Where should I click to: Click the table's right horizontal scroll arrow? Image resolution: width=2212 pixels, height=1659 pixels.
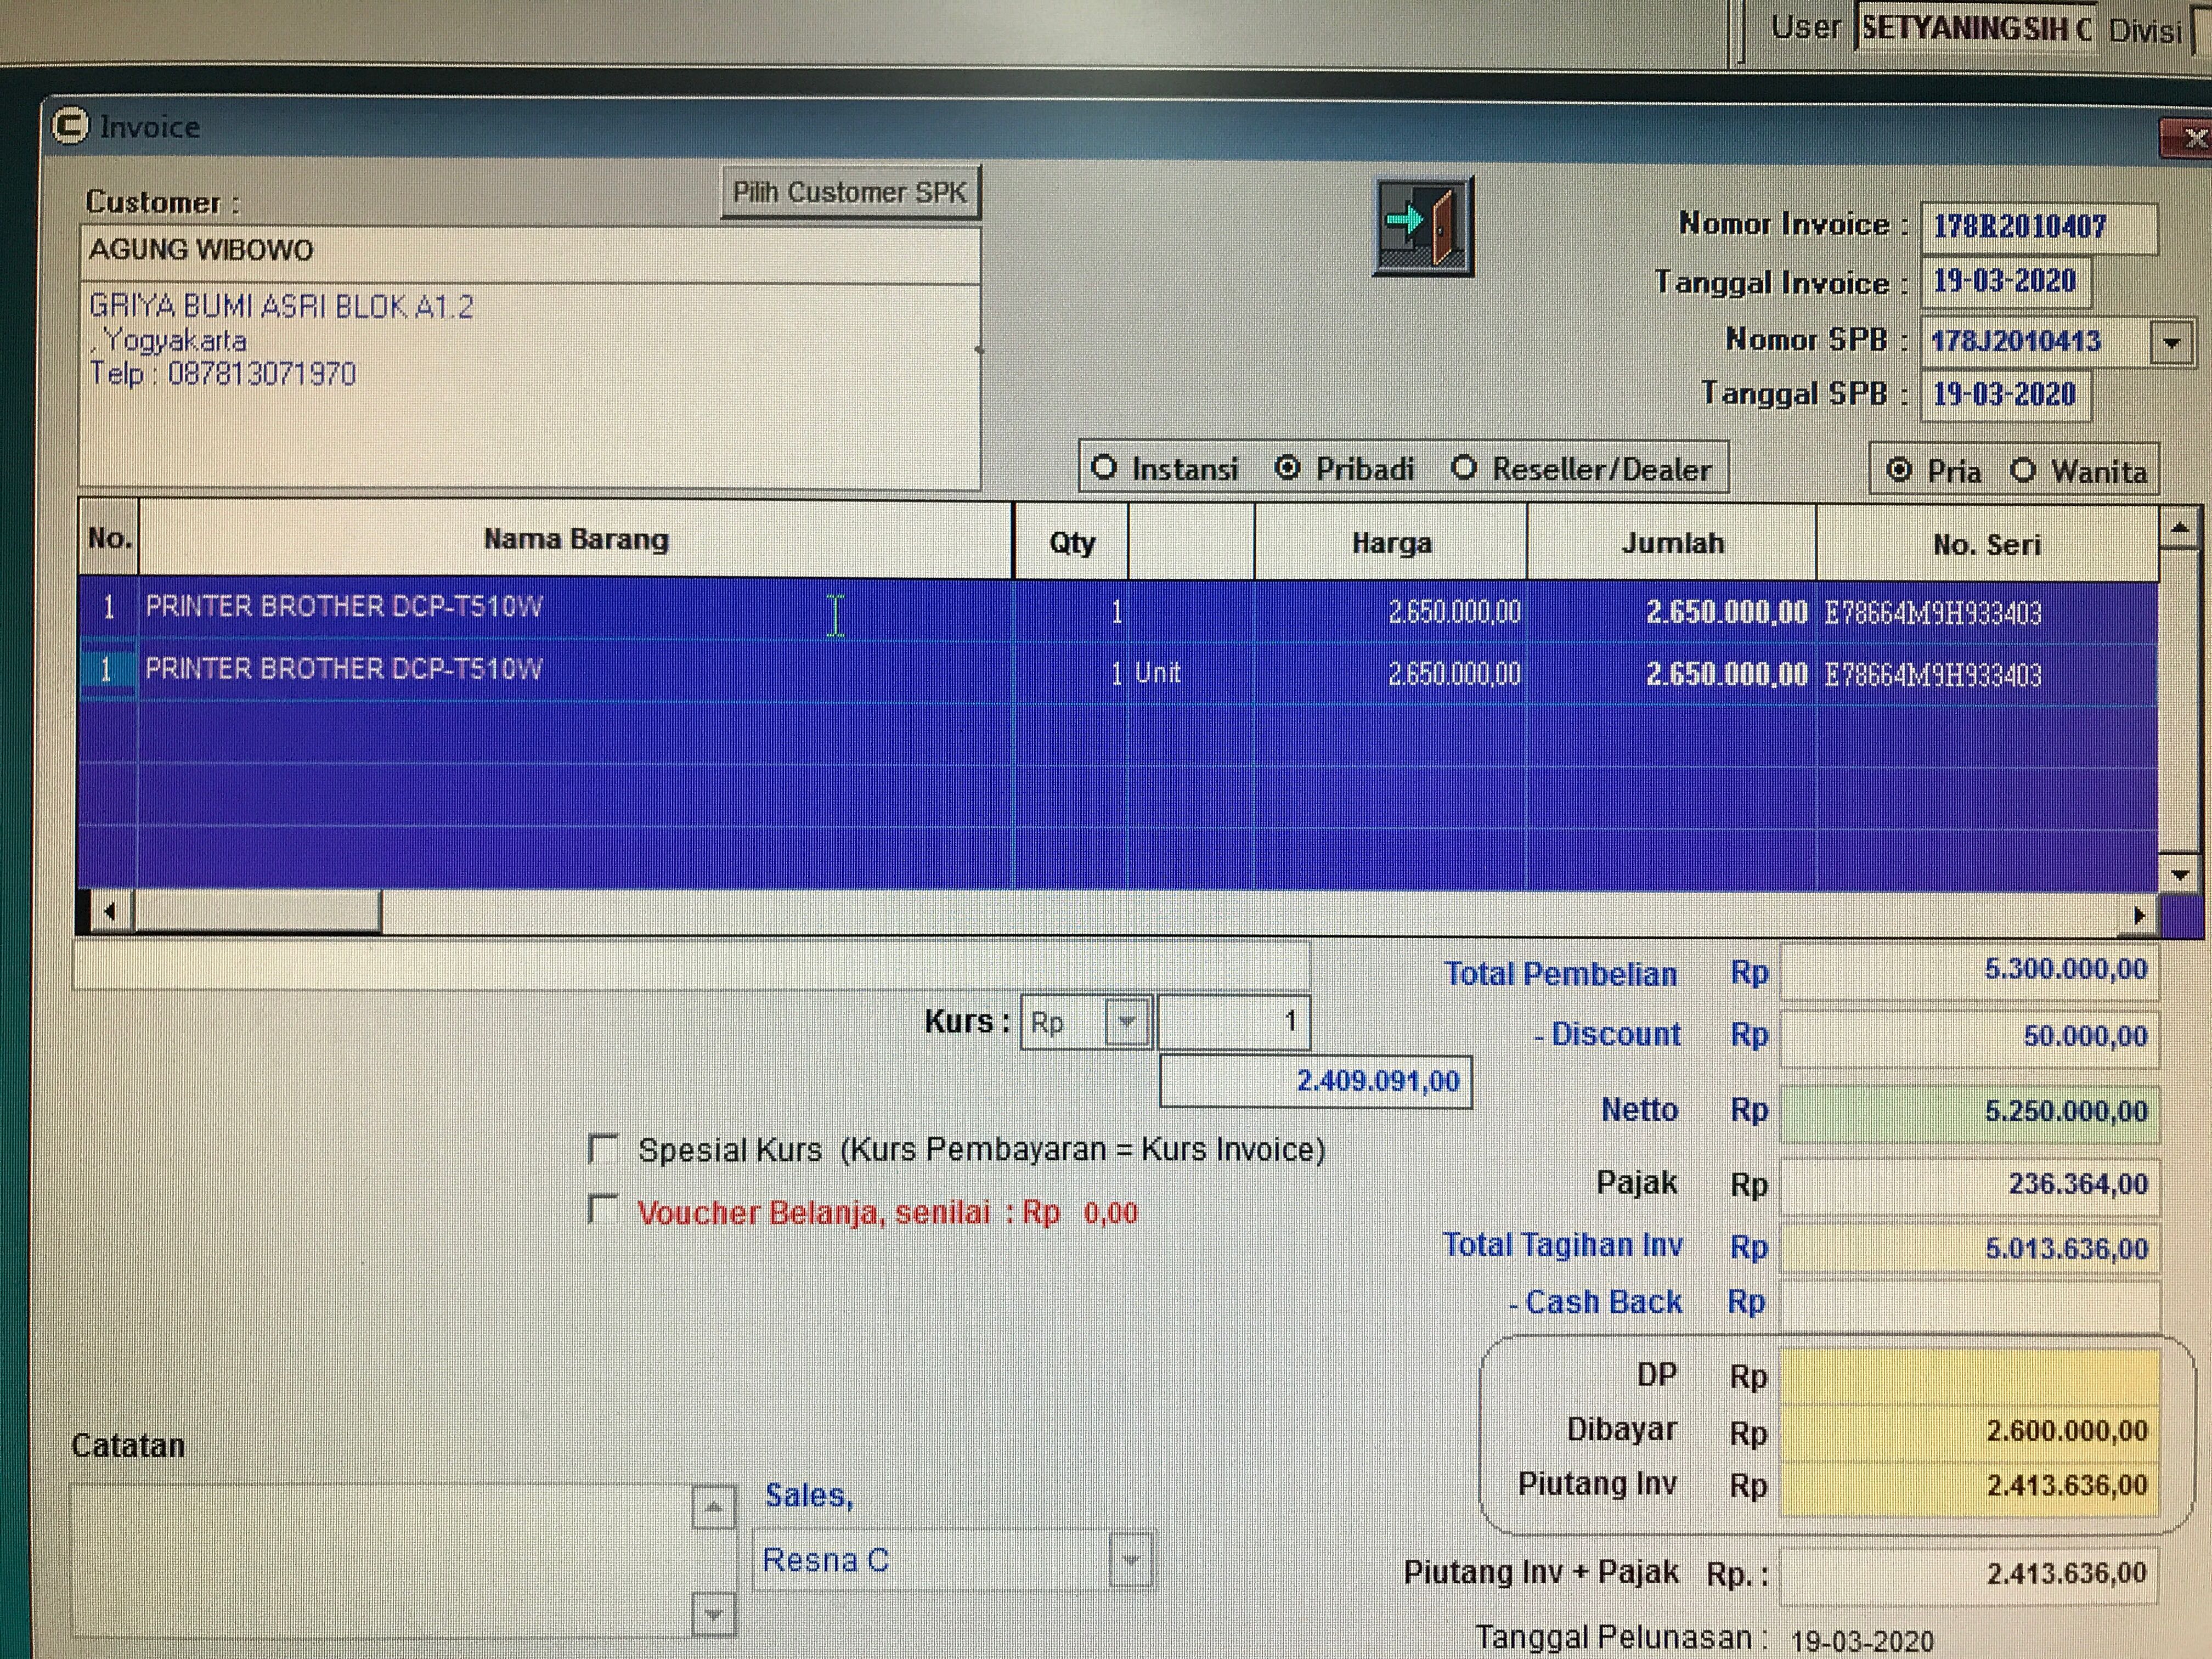click(2138, 914)
